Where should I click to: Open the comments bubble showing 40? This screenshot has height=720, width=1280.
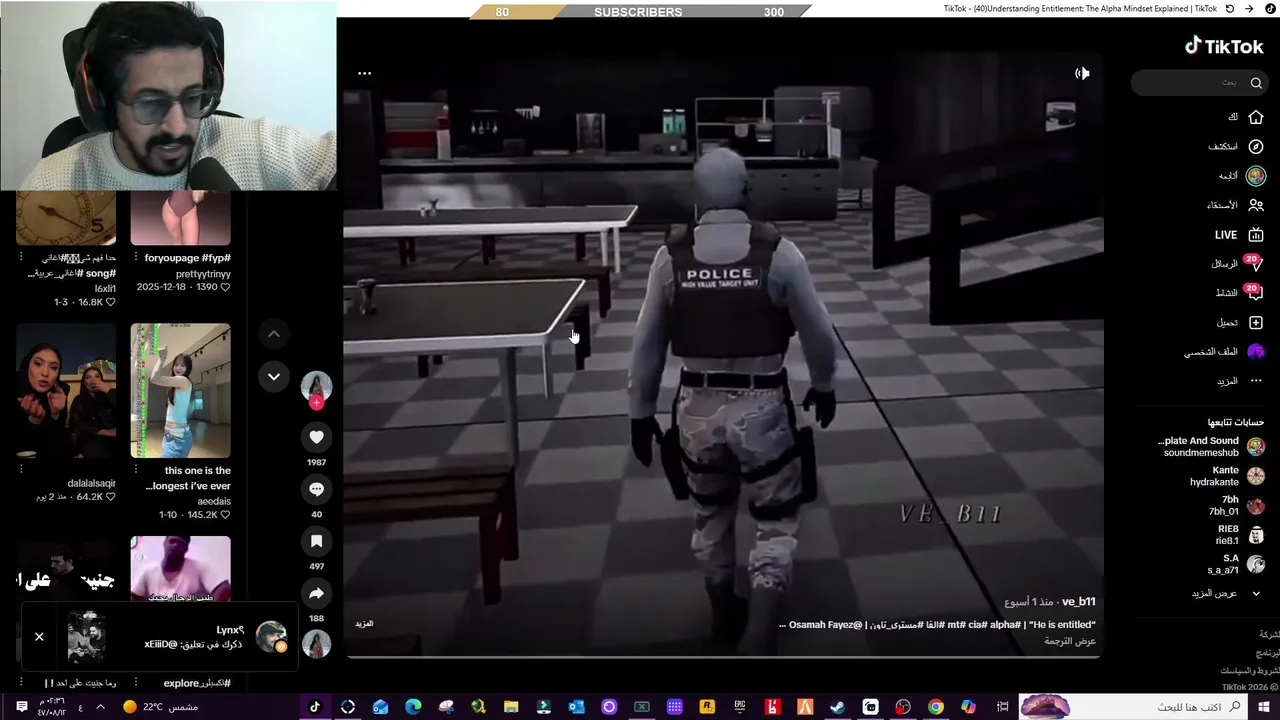pyautogui.click(x=316, y=489)
